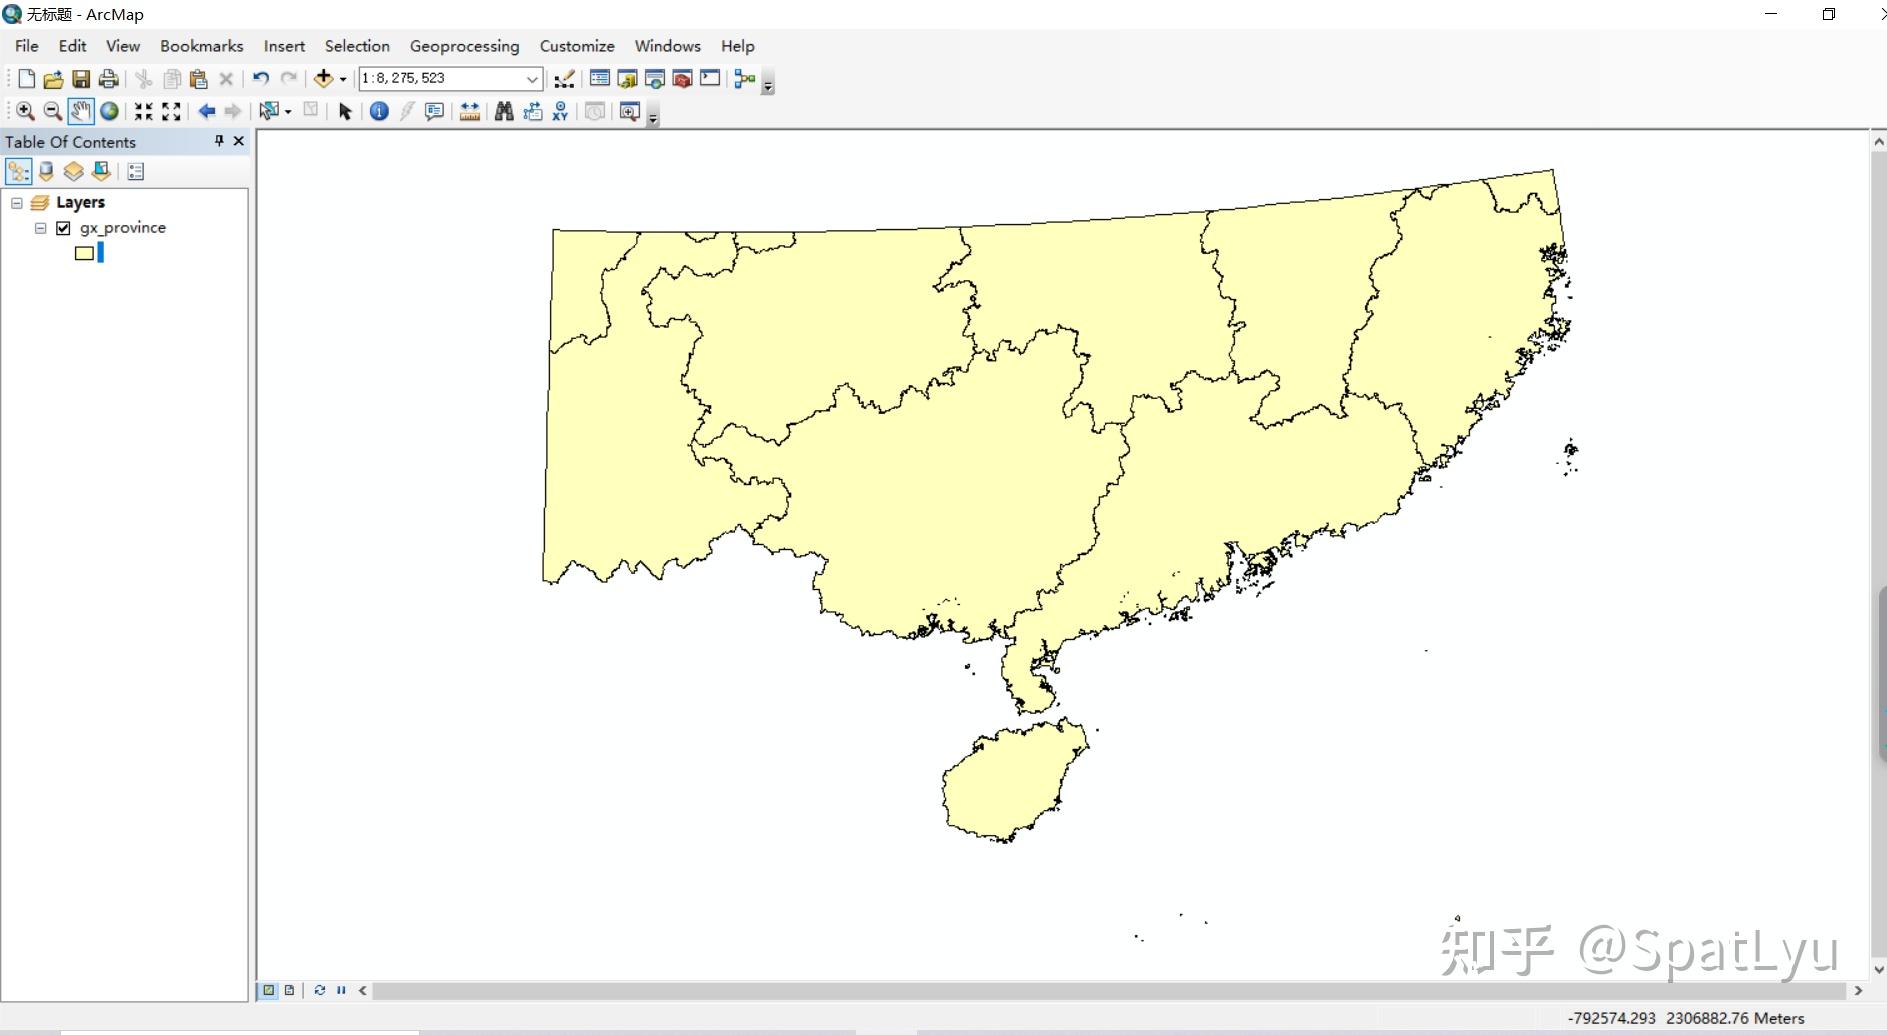
Task: Refresh the map display
Action: point(319,990)
